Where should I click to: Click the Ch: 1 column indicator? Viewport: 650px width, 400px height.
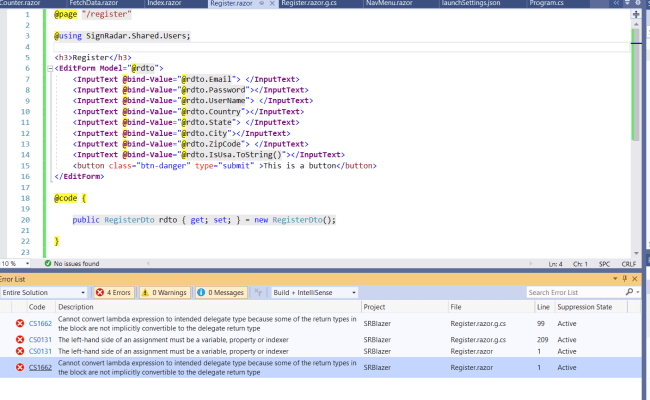[580, 264]
